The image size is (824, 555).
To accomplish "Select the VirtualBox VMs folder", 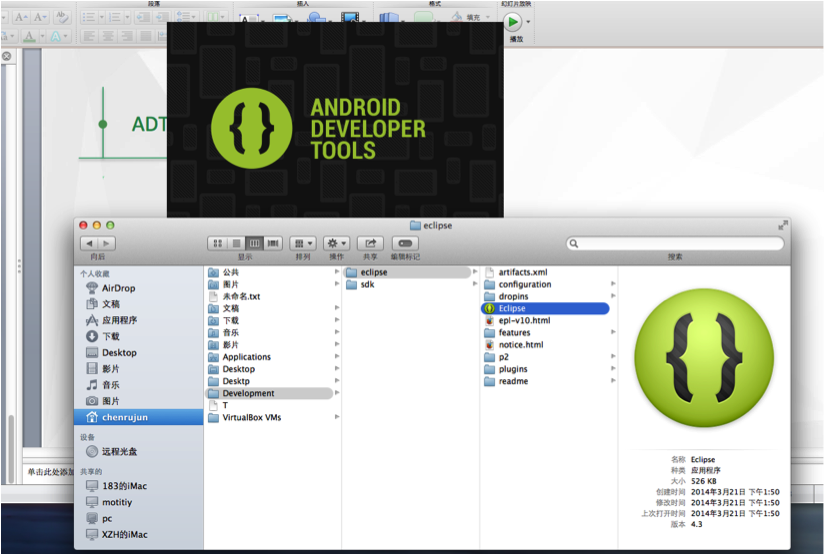I will [x=245, y=417].
